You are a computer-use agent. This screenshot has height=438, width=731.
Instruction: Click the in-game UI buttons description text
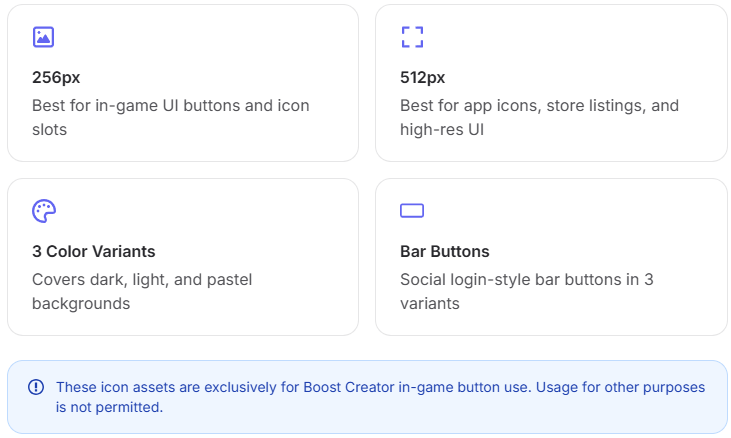(171, 117)
